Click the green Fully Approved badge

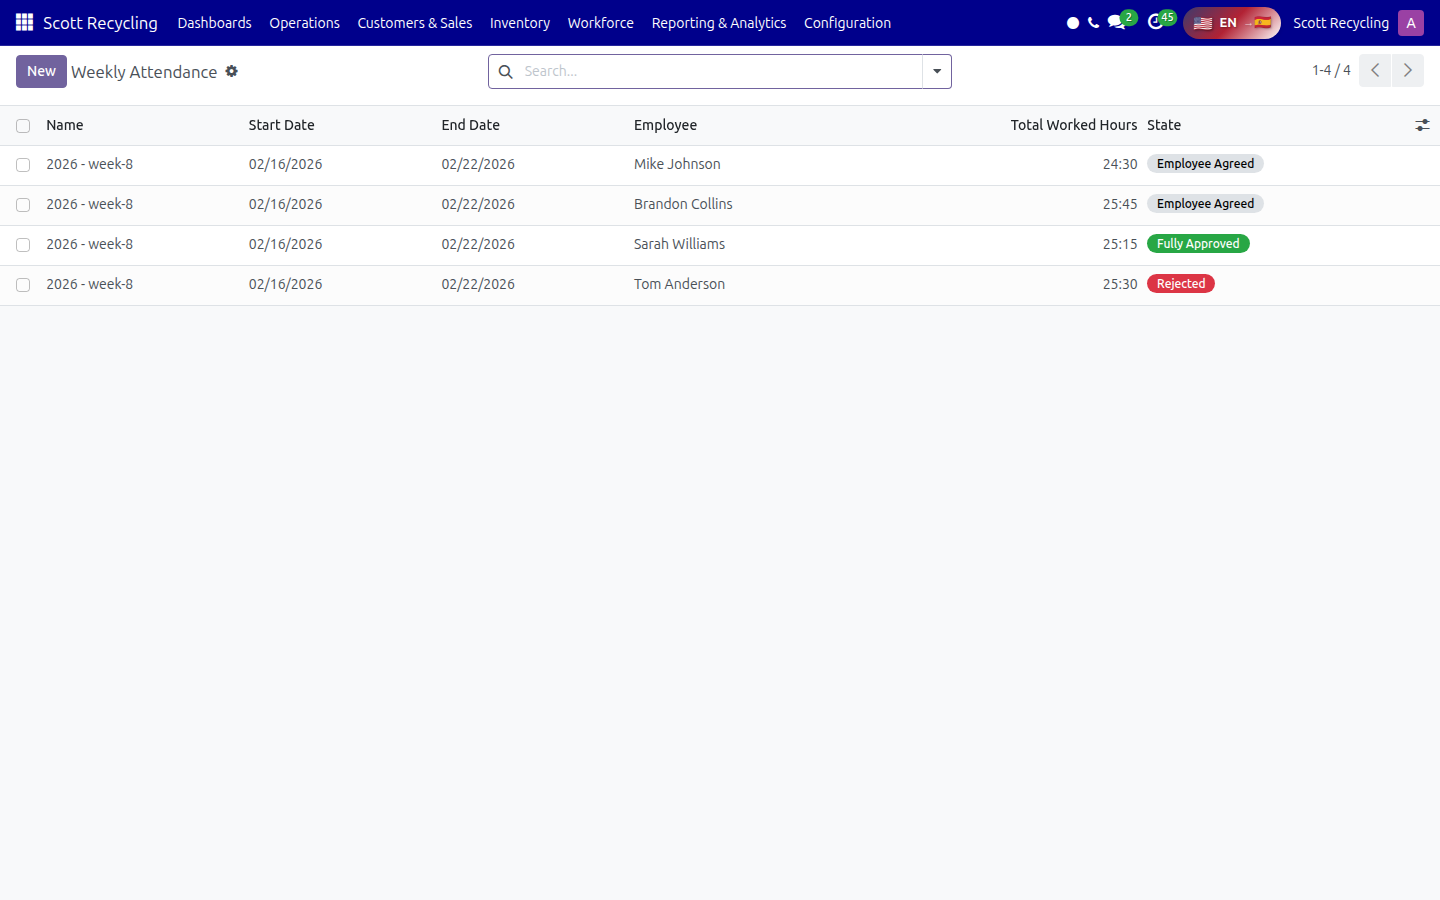[x=1198, y=244]
